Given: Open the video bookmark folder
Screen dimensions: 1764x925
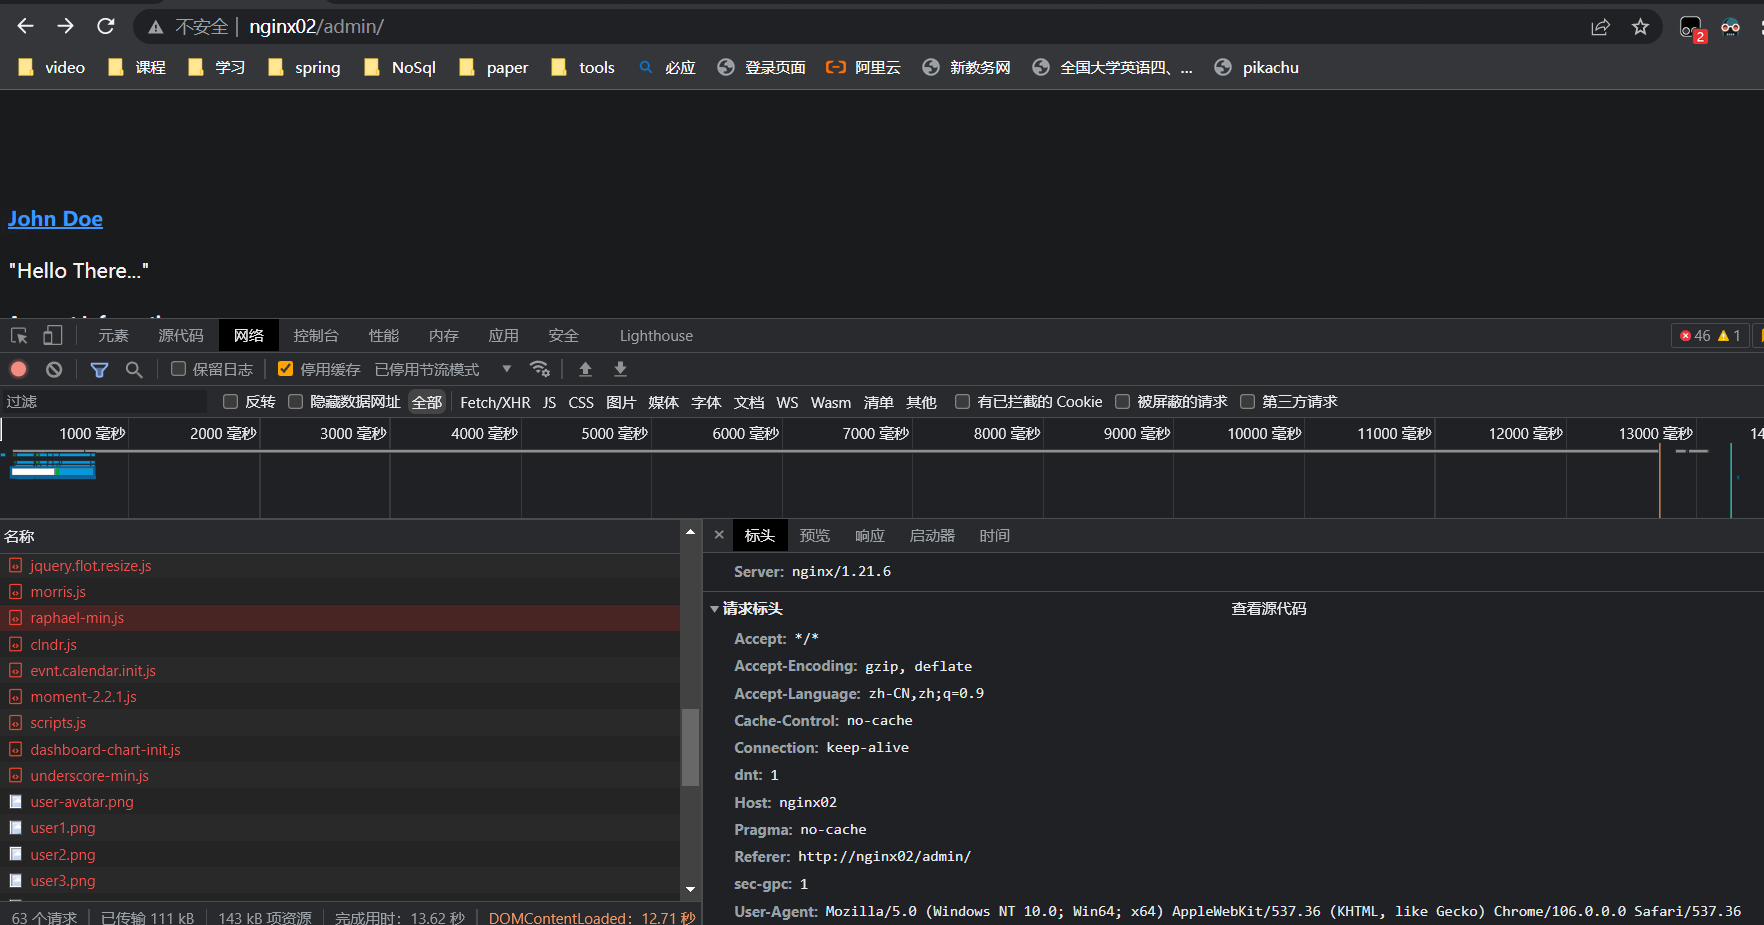Looking at the screenshot, I should pyautogui.click(x=52, y=67).
